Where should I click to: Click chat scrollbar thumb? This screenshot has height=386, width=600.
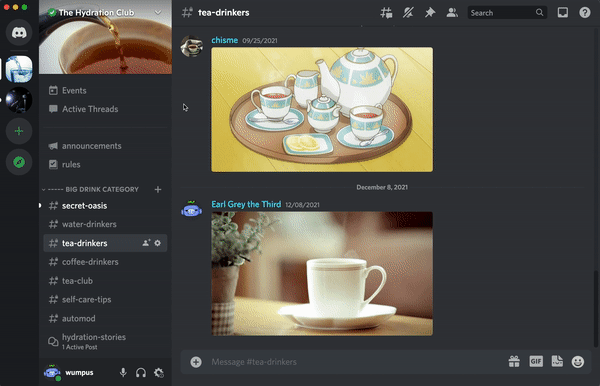pyautogui.click(x=595, y=309)
